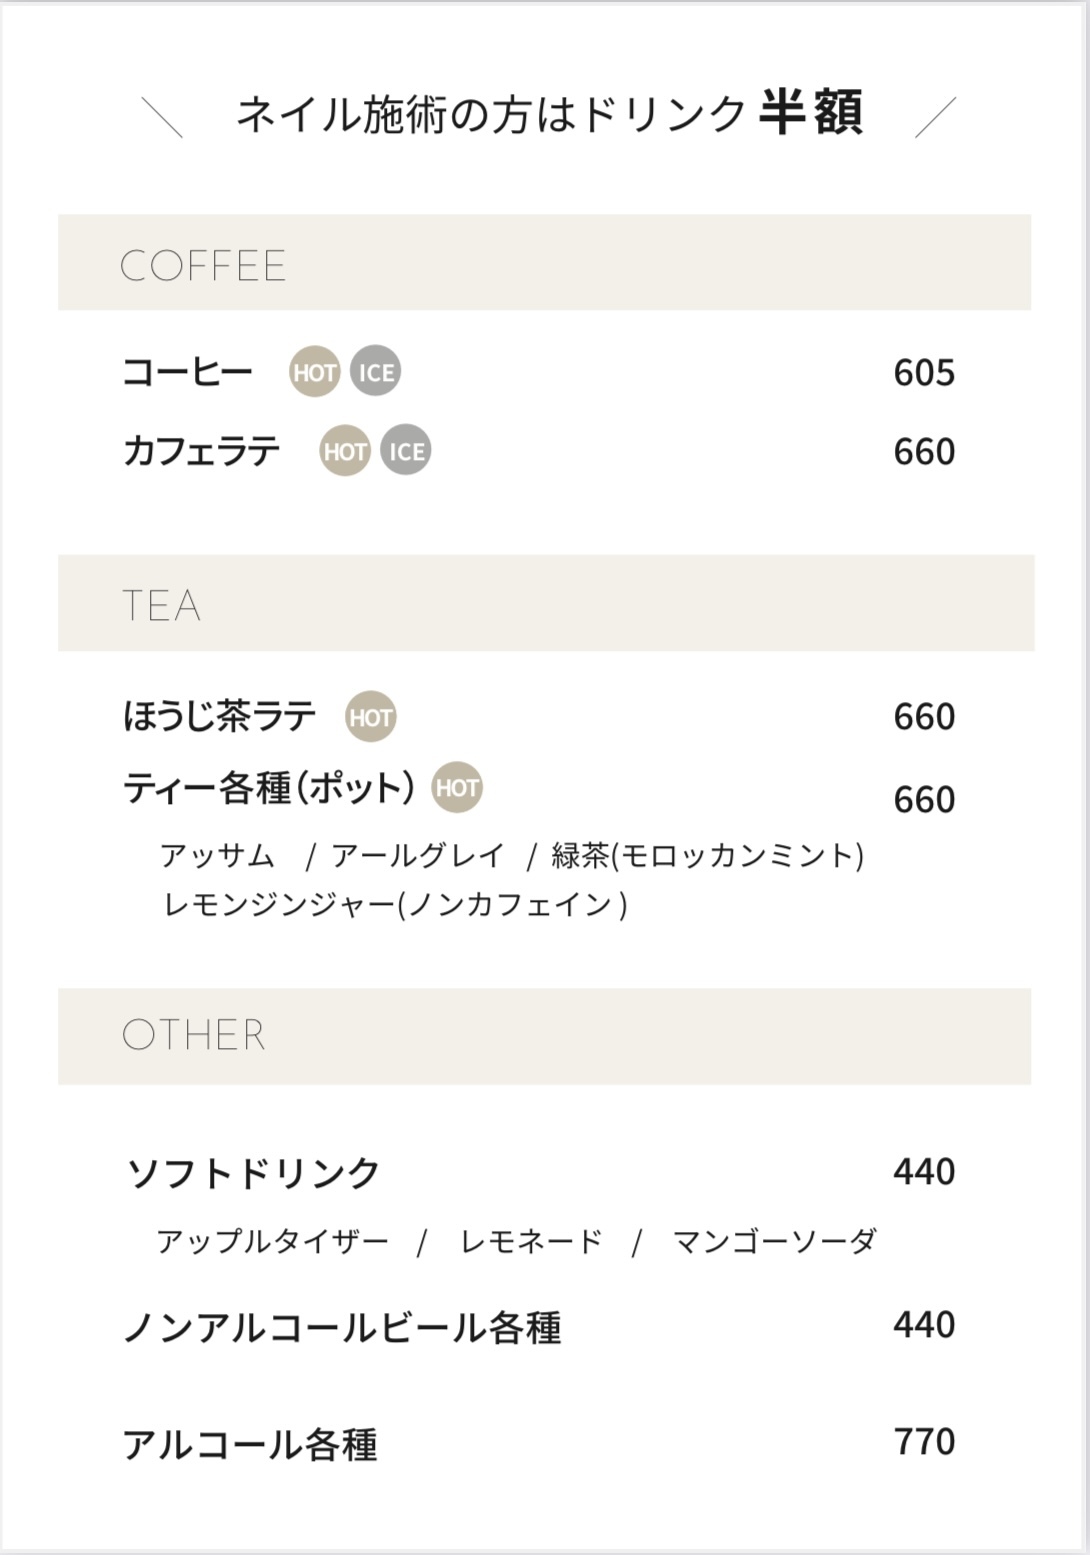Screen dimensions: 1090x1555
Task: Click the 770 price for アルコール各種
Action: (x=924, y=1441)
